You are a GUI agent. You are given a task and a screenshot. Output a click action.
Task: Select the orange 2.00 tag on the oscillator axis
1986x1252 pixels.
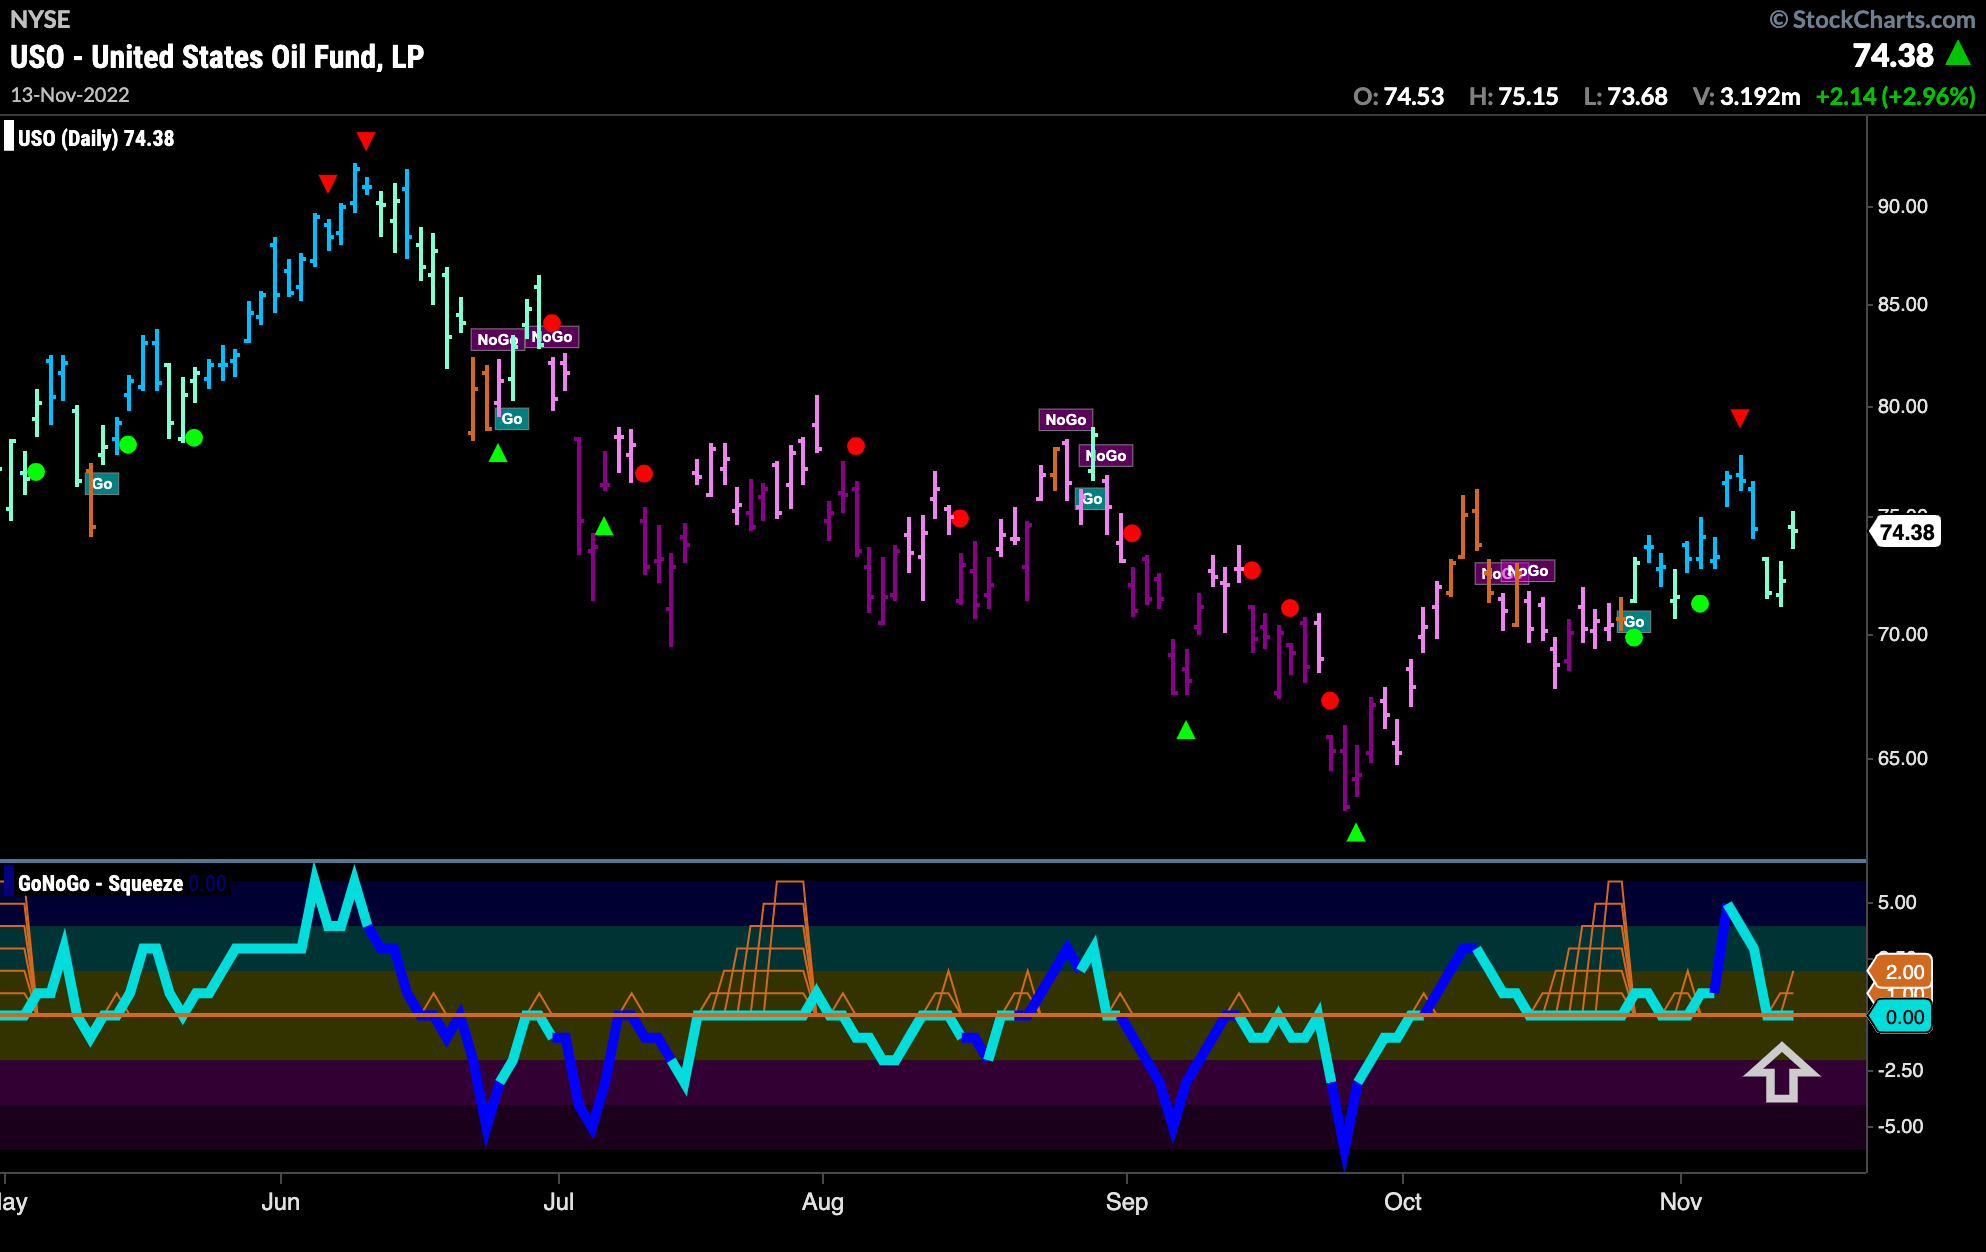[x=1902, y=972]
